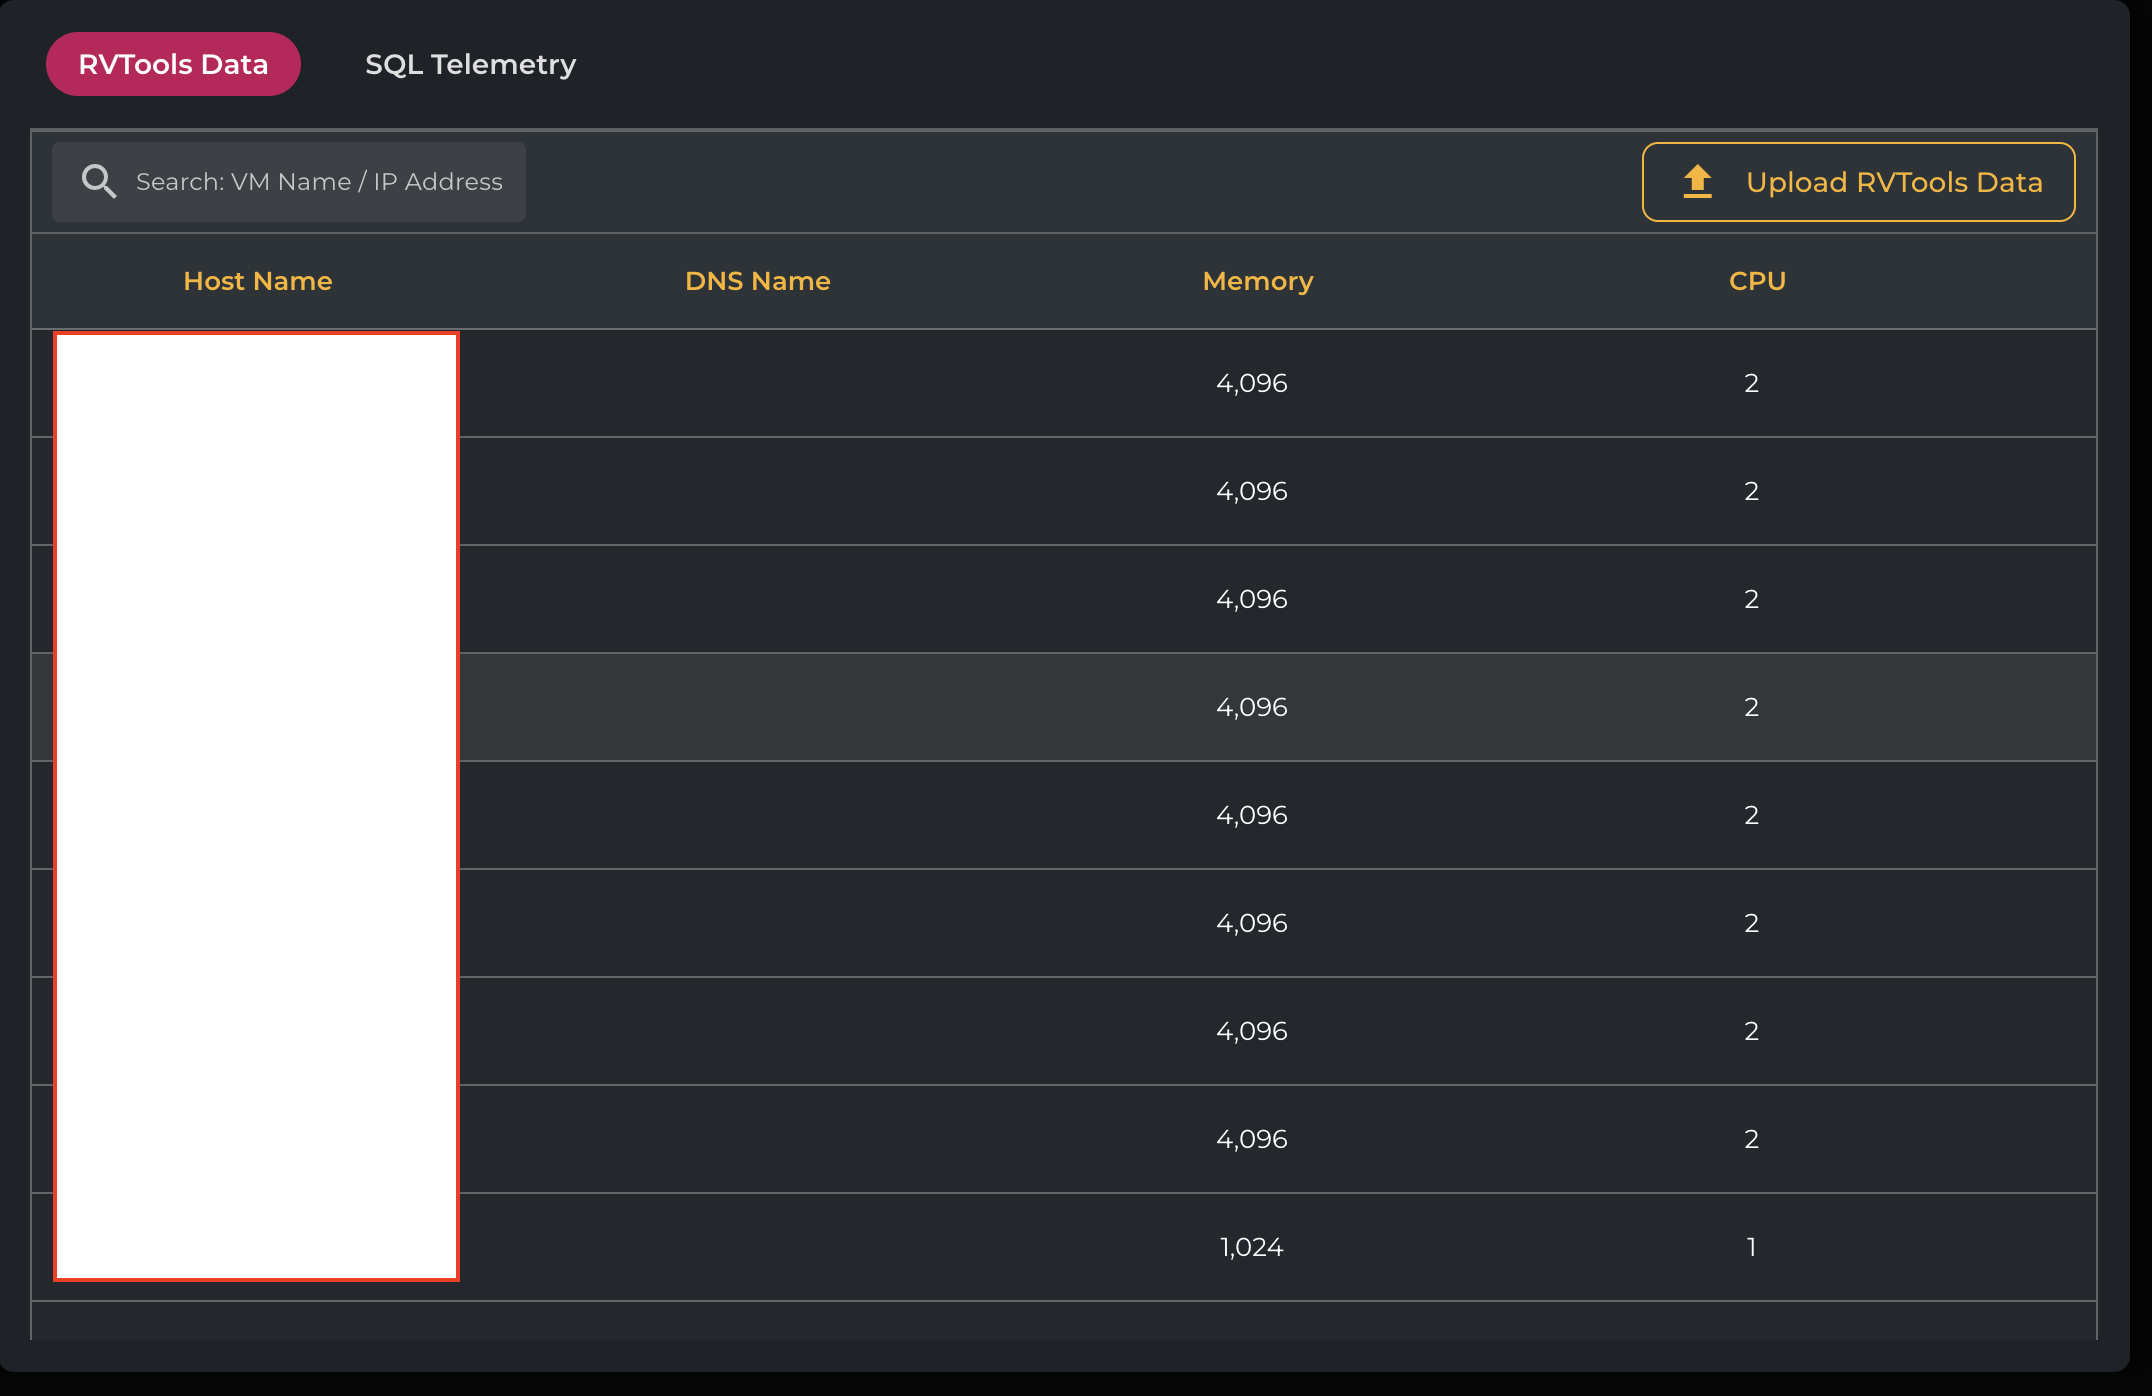This screenshot has width=2152, height=1396.
Task: Open the RVTools Data tab
Action: point(173,64)
